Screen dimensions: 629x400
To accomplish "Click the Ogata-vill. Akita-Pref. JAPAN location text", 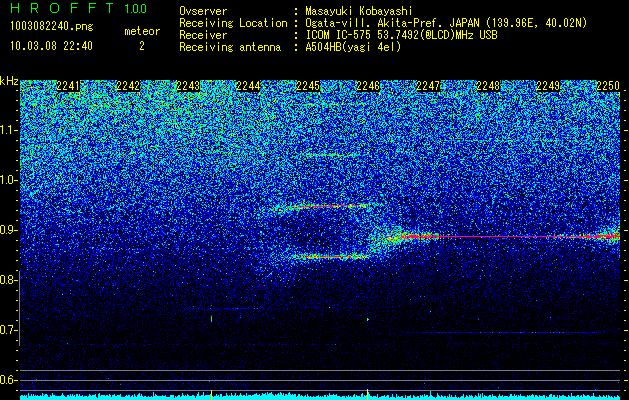I will tap(446, 23).
